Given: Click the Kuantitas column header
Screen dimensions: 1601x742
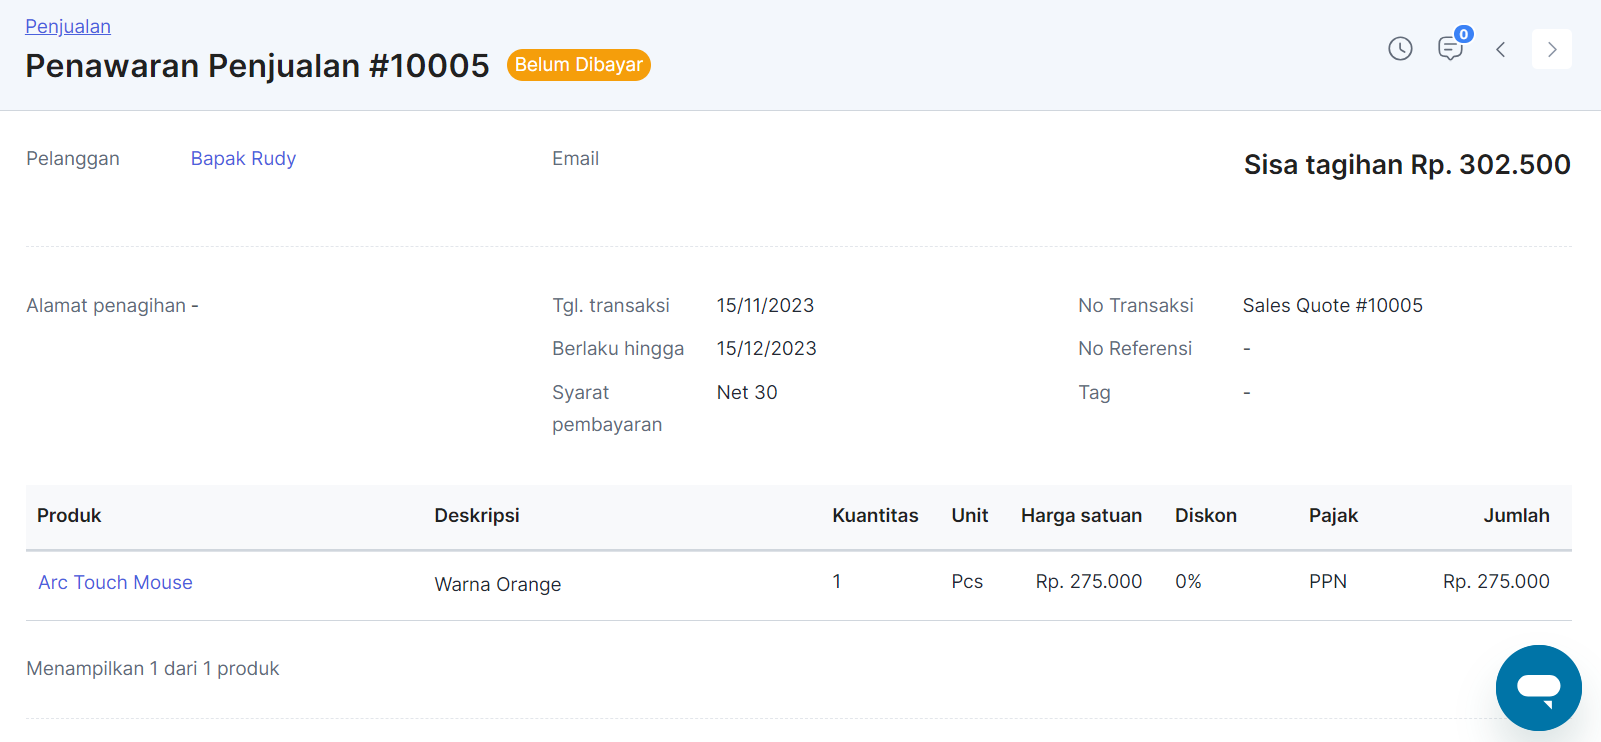Looking at the screenshot, I should (875, 516).
